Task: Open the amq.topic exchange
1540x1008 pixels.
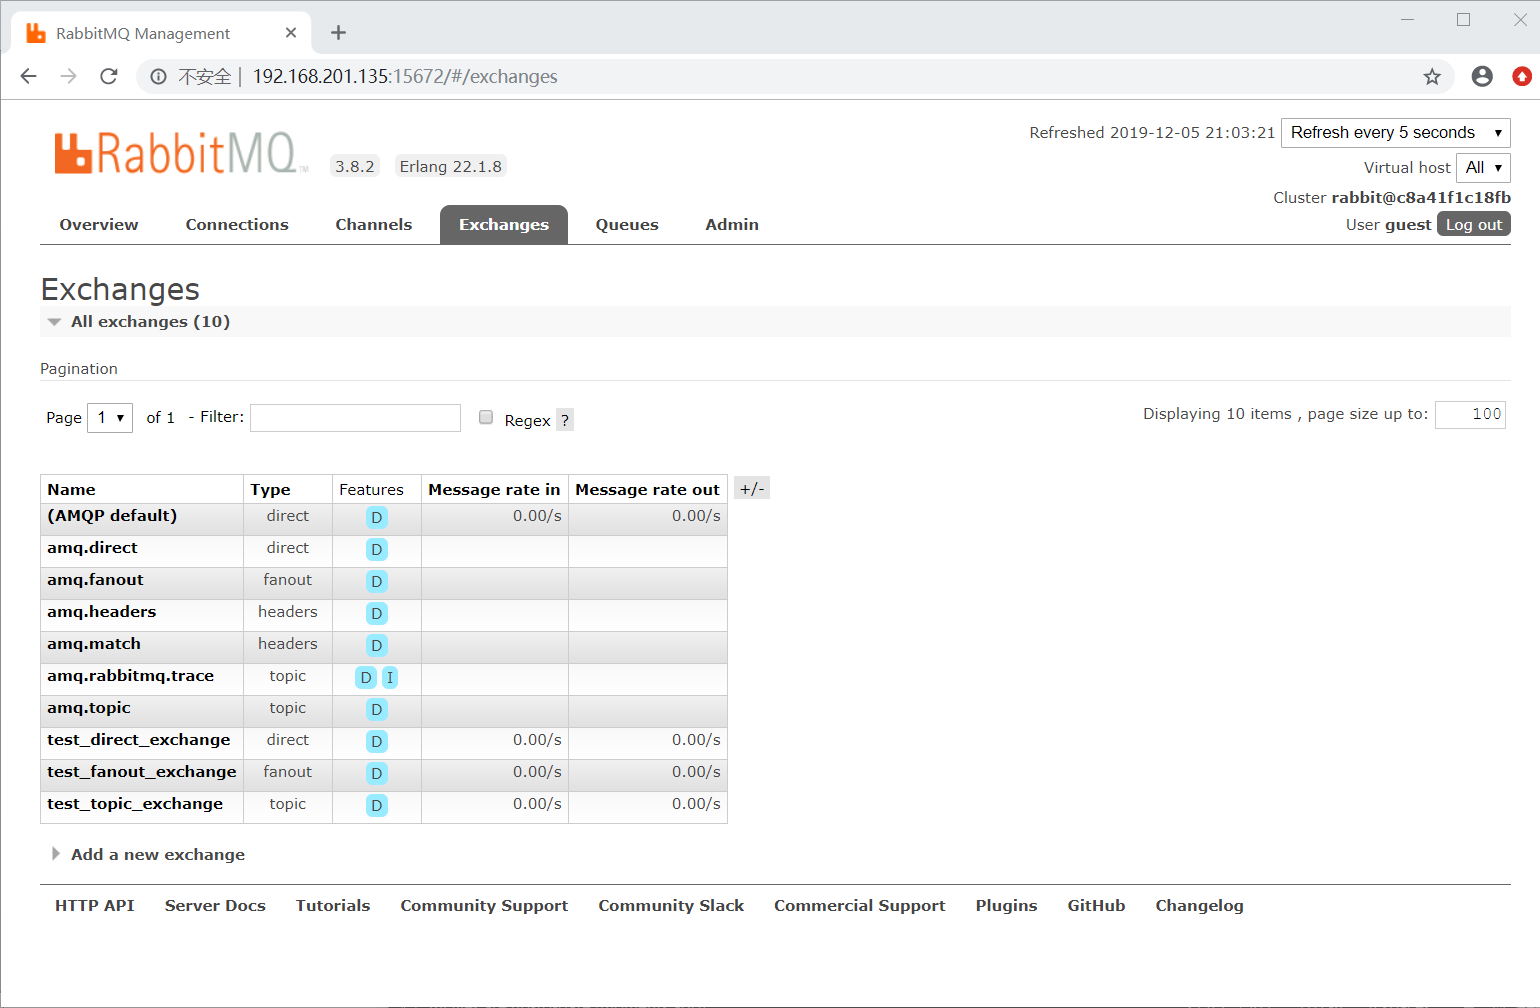Action: pos(89,708)
